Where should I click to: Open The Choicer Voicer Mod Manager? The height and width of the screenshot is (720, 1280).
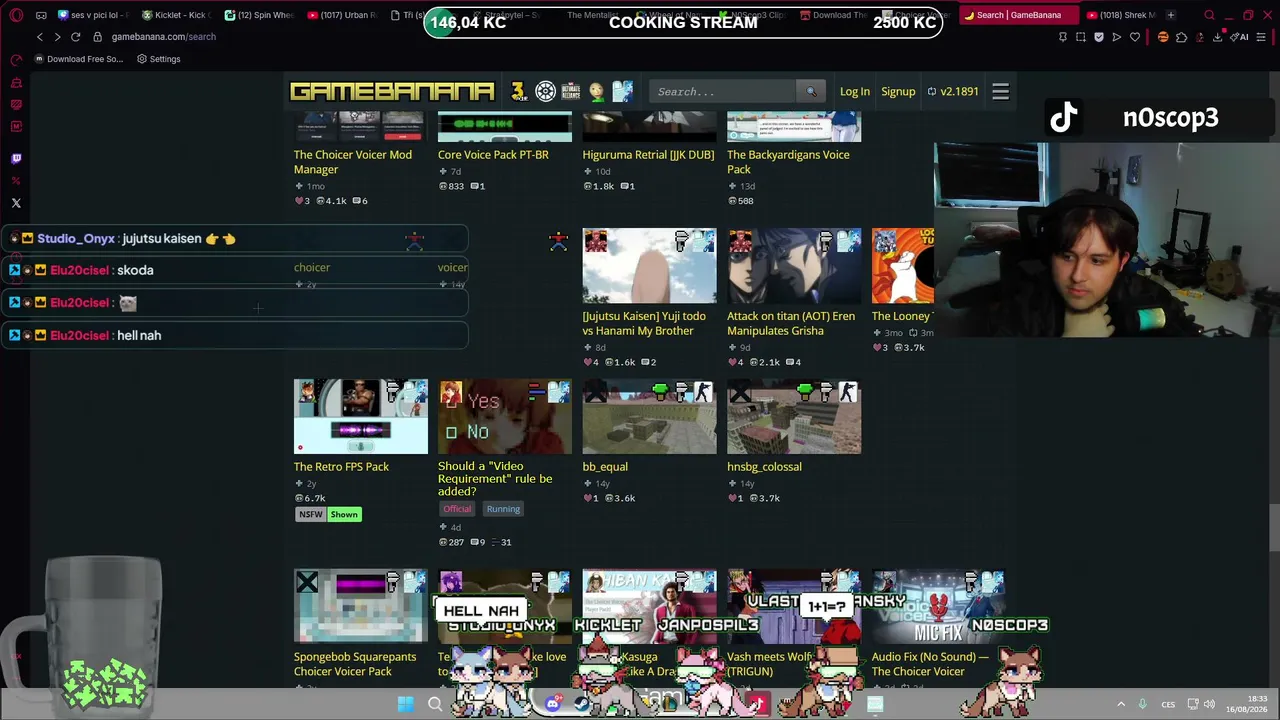point(353,162)
